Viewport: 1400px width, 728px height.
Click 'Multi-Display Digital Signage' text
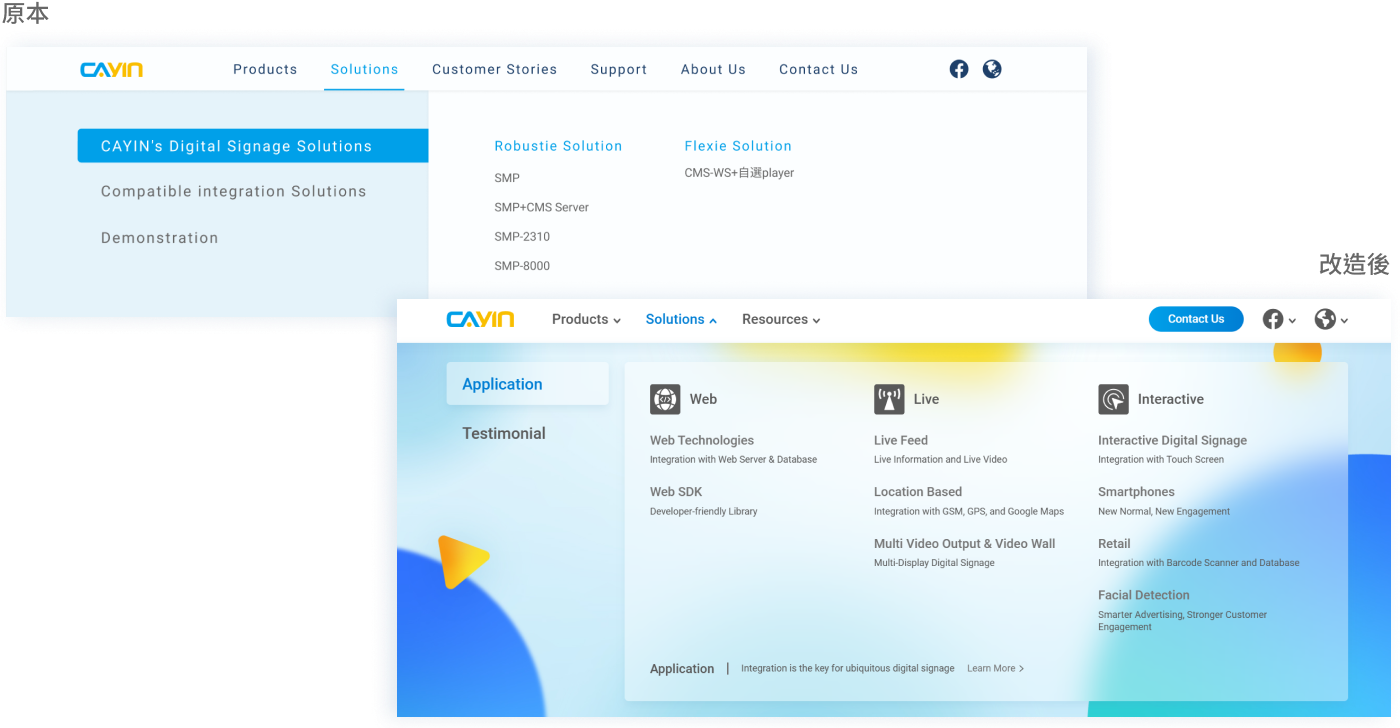click(934, 563)
